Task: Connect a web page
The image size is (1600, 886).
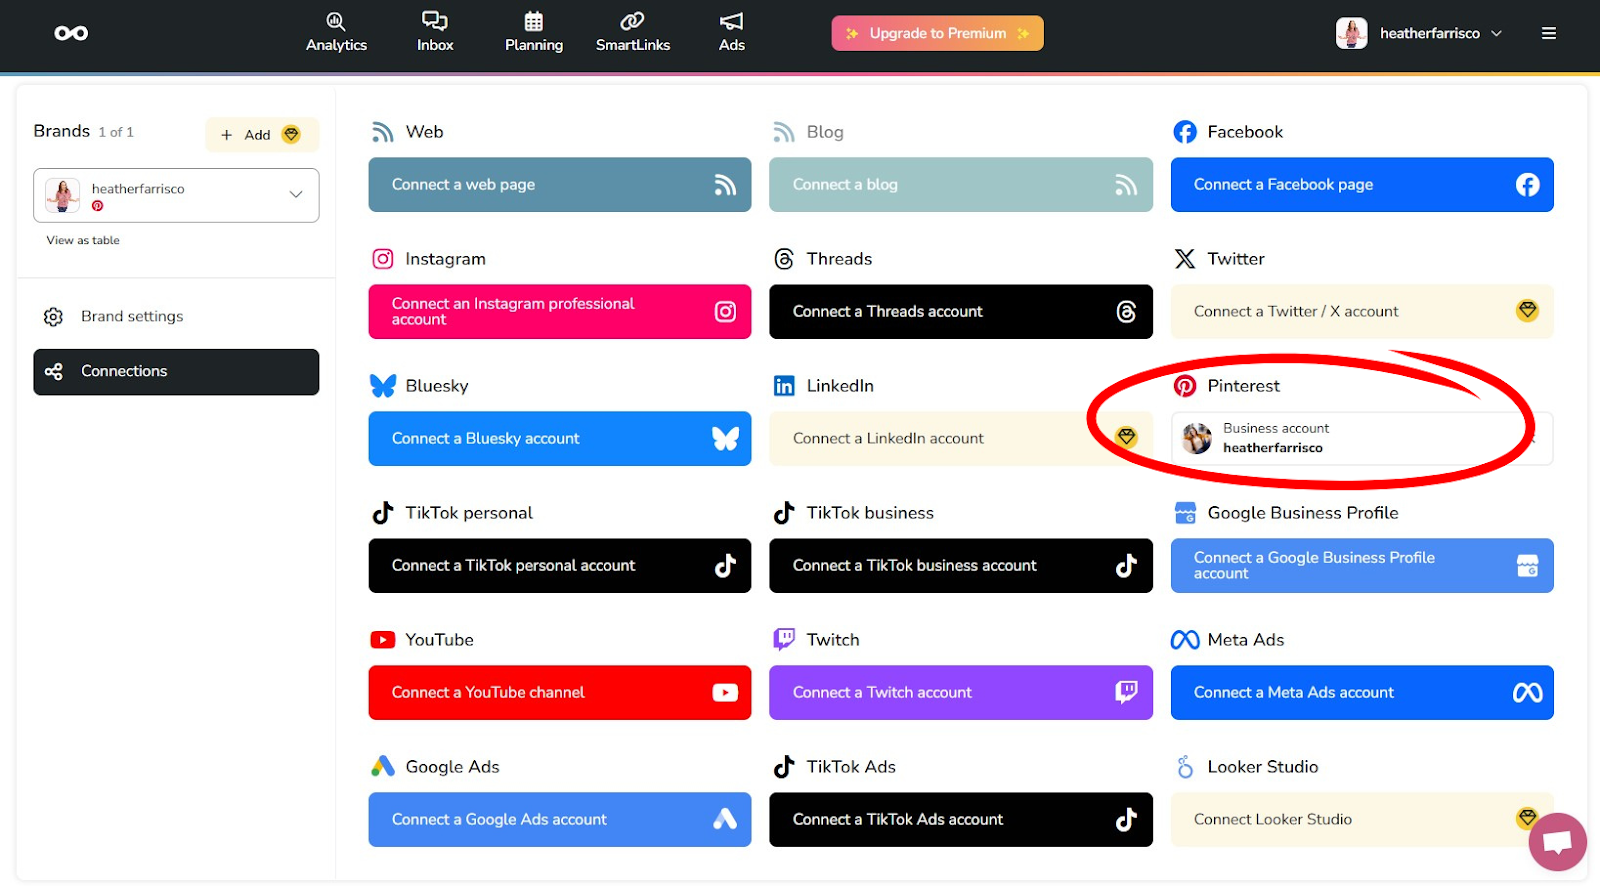Action: (x=560, y=184)
